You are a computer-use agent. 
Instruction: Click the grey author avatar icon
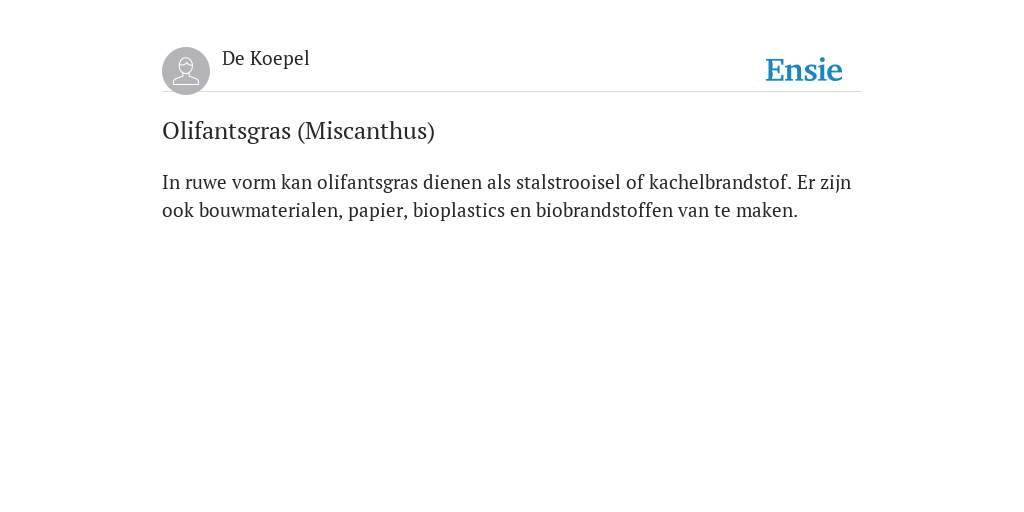(x=186, y=71)
